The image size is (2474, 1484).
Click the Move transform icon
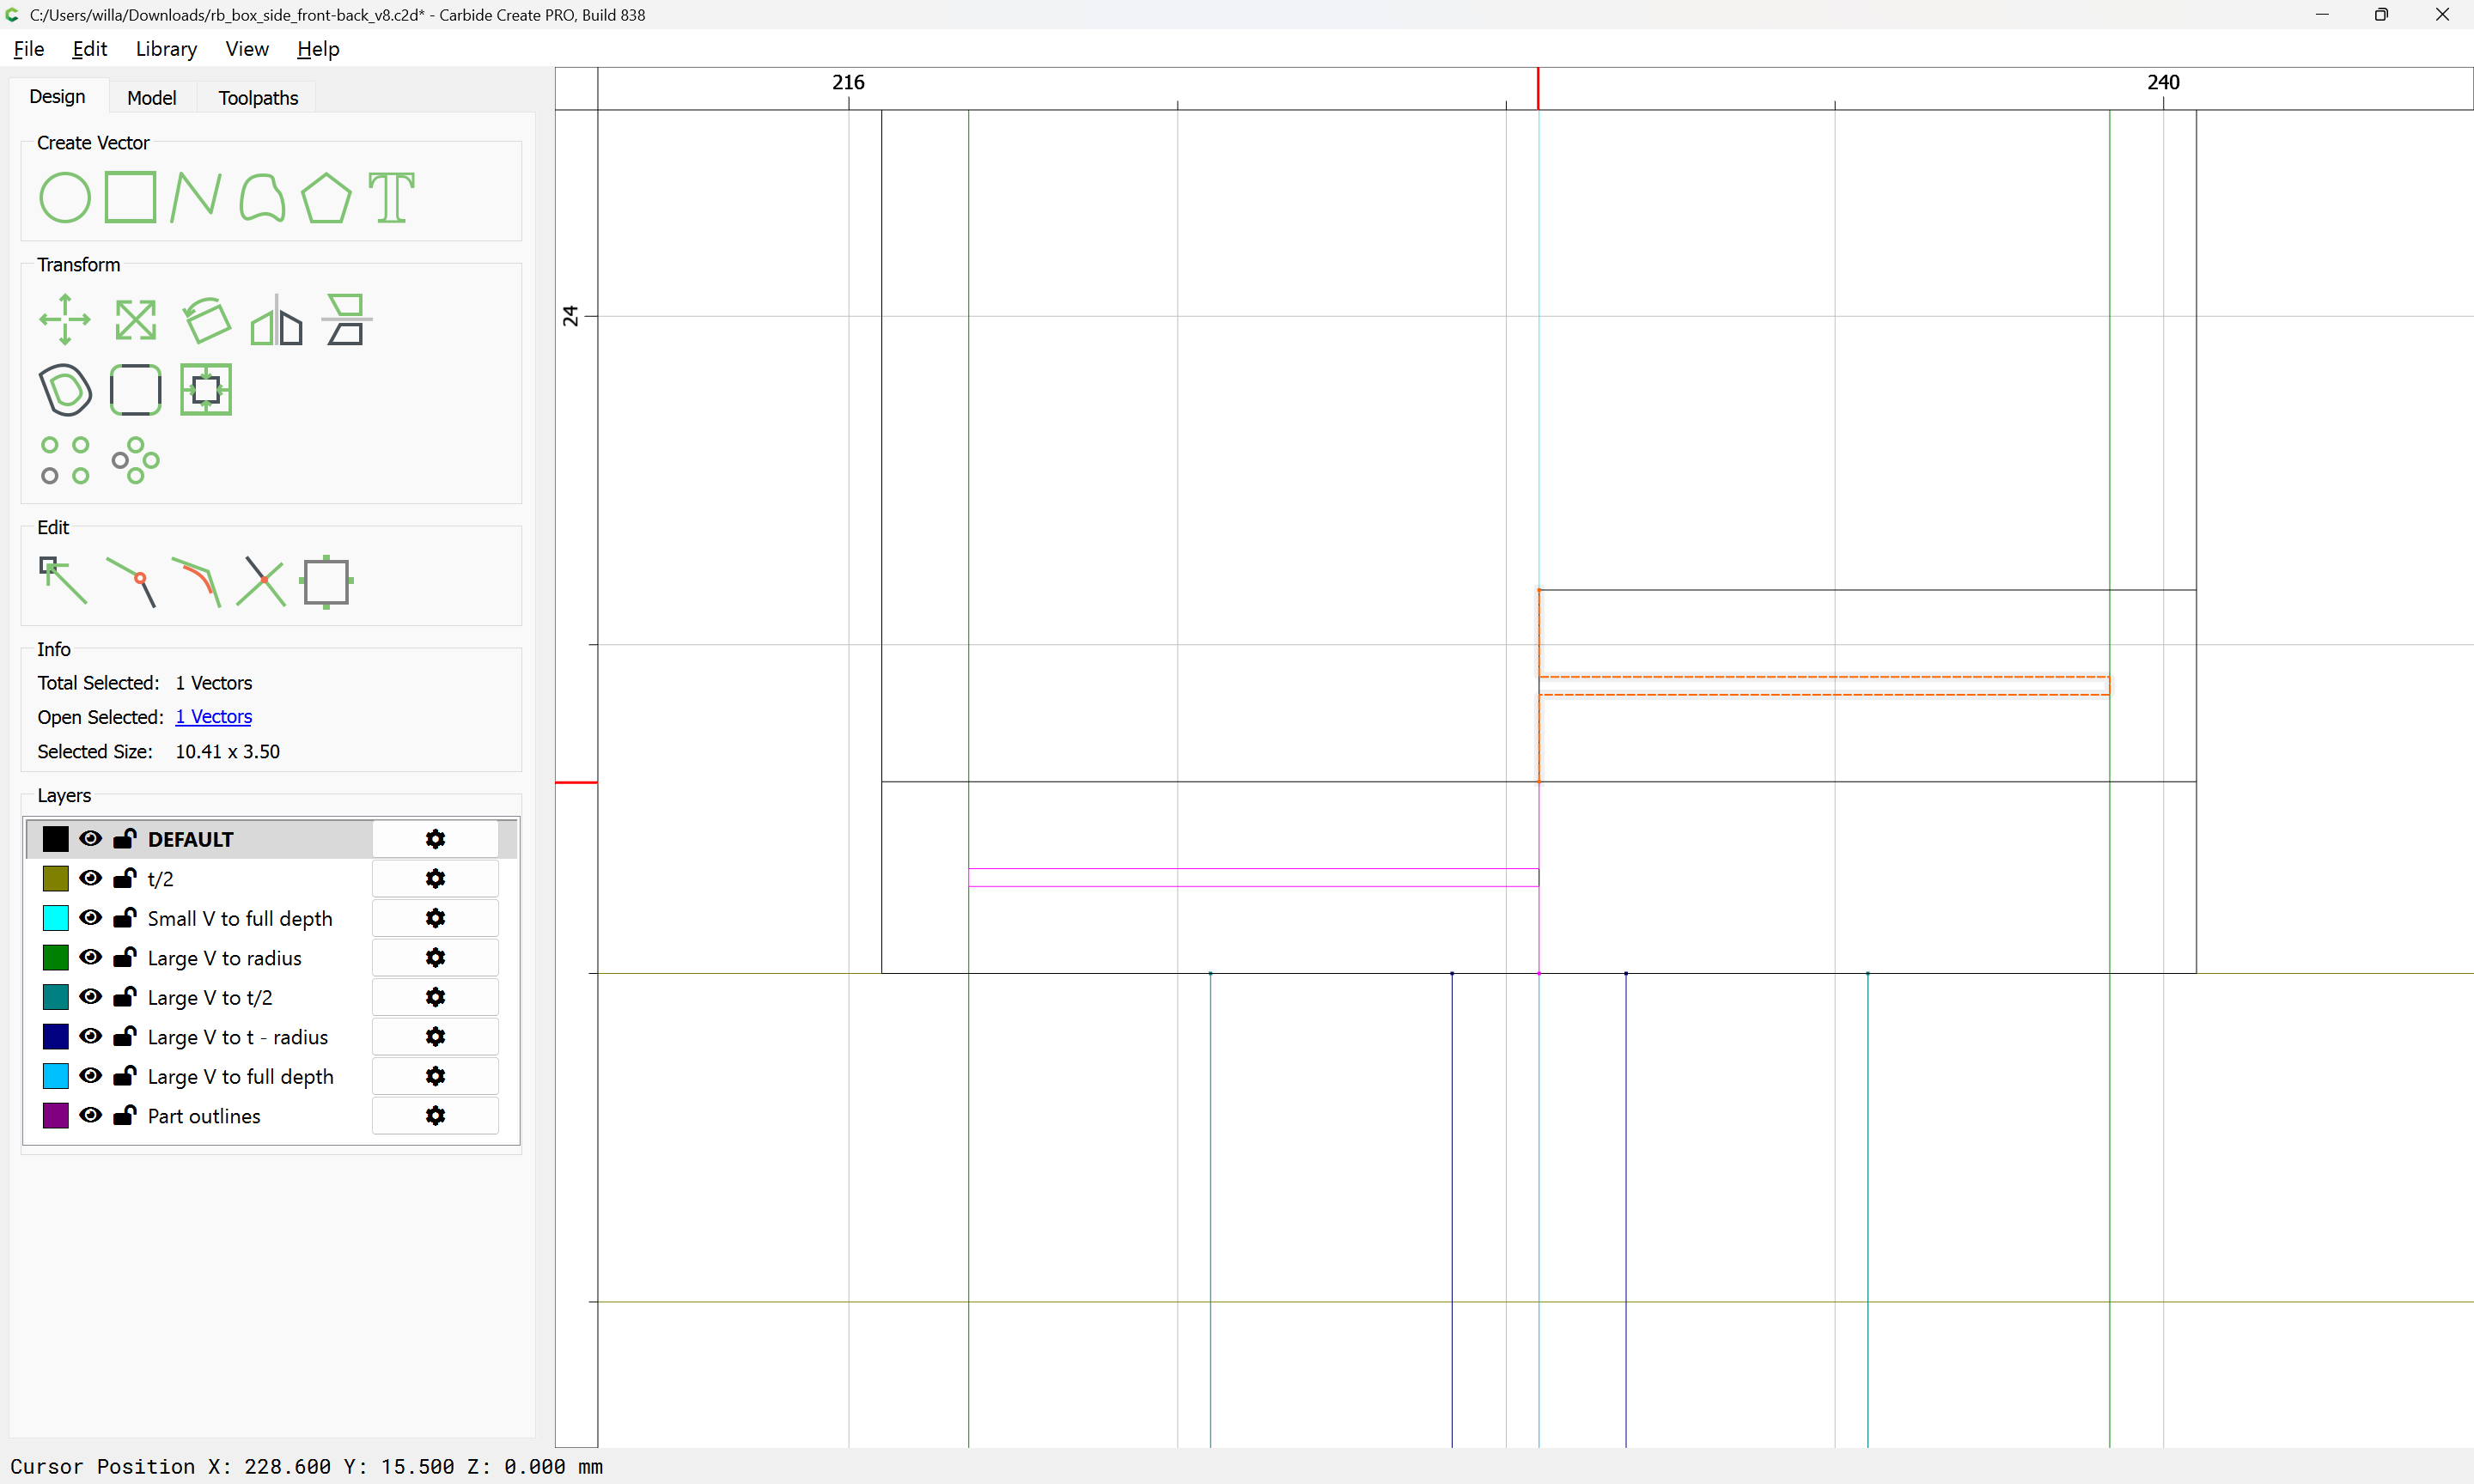[x=65, y=320]
